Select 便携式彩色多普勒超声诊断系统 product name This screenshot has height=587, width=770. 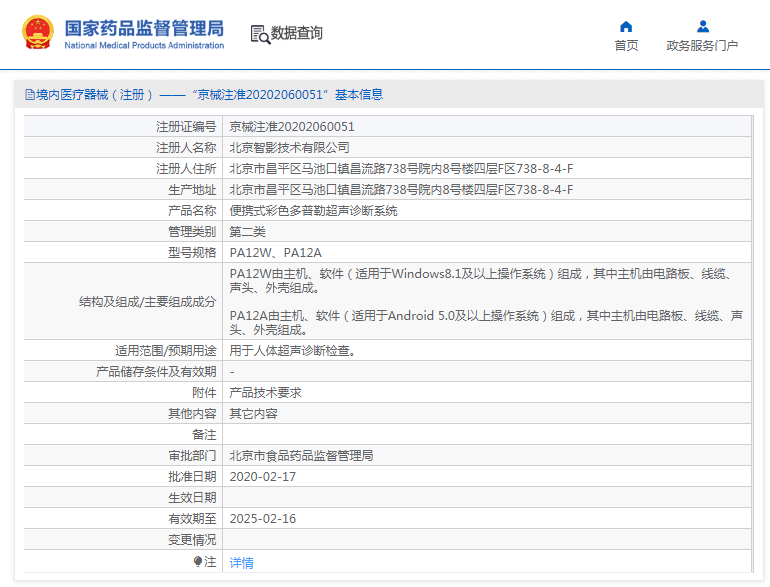313,211
